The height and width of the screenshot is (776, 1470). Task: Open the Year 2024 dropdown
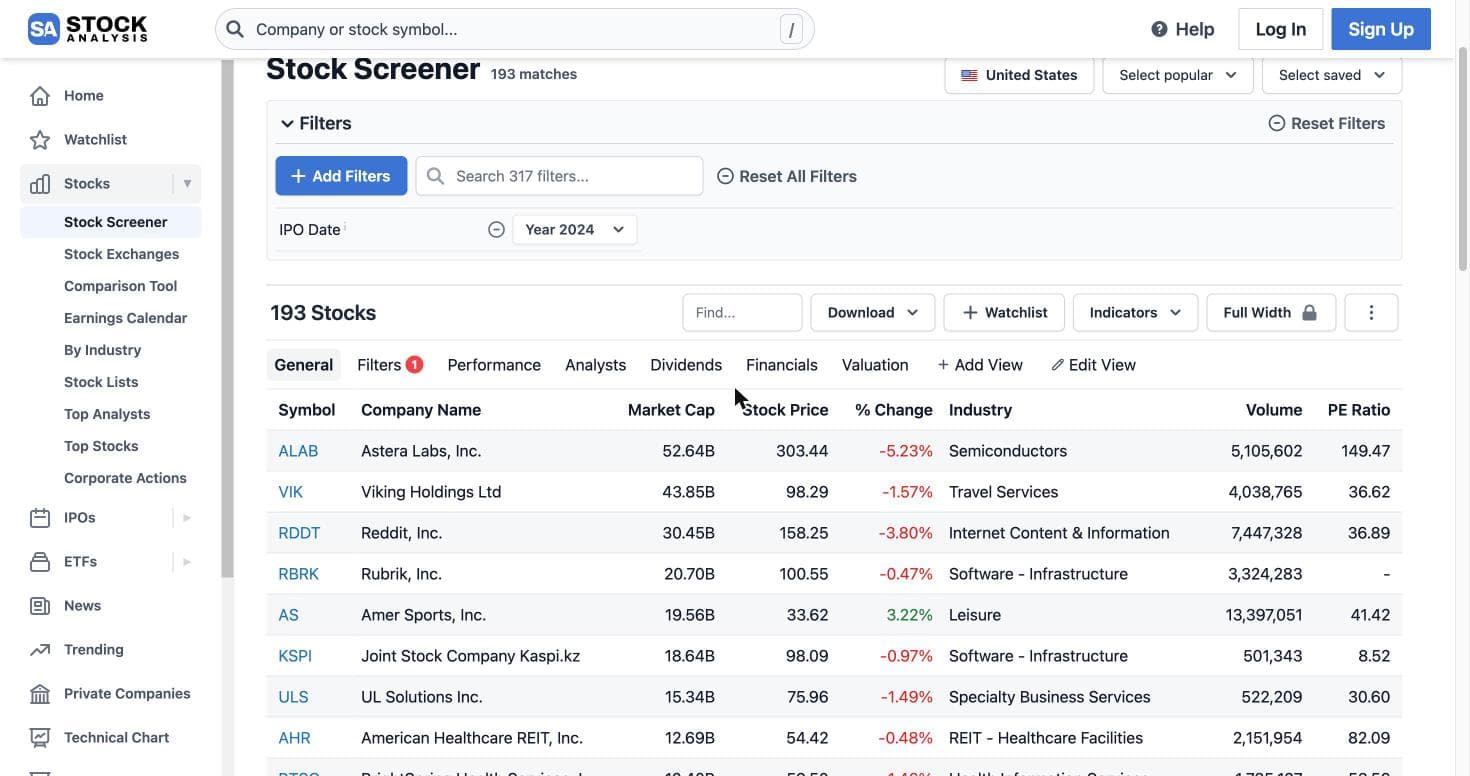click(574, 229)
